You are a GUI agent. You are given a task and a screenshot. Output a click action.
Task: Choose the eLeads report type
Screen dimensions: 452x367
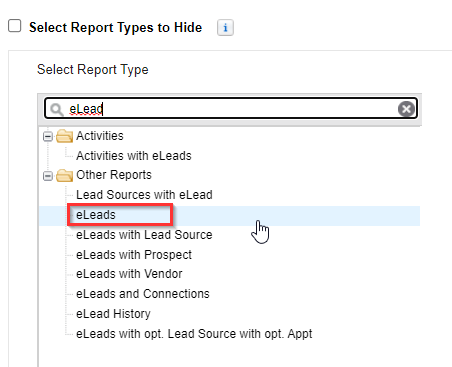point(96,215)
